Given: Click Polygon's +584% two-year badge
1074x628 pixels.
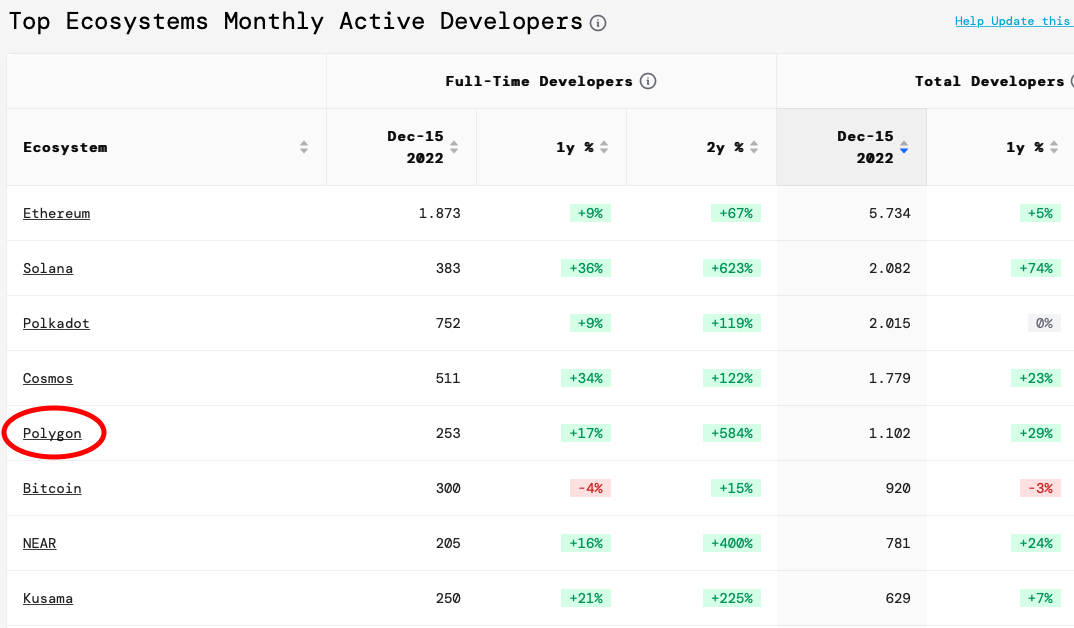Looking at the screenshot, I should (732, 434).
